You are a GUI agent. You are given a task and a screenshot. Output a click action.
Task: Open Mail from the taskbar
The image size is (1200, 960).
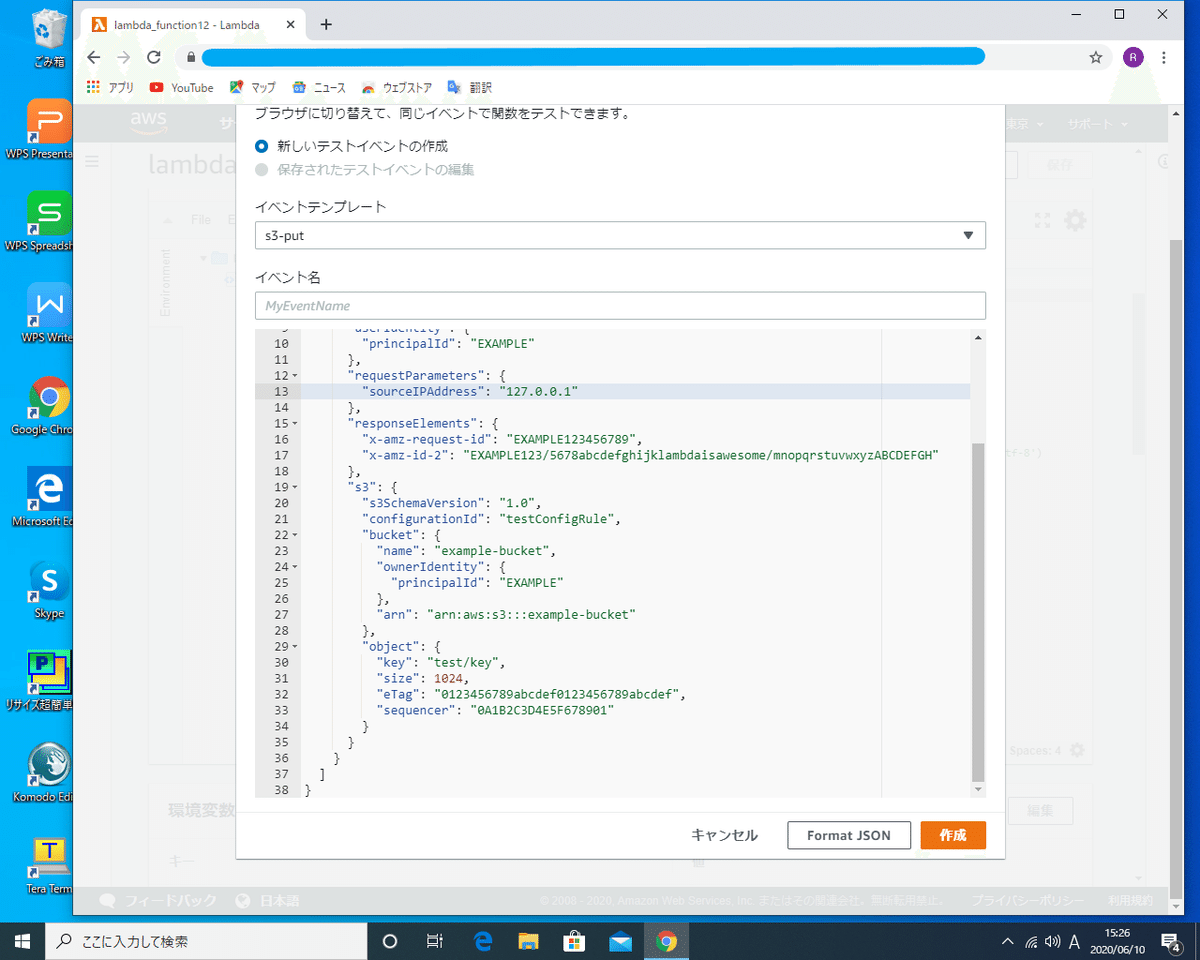(620, 941)
